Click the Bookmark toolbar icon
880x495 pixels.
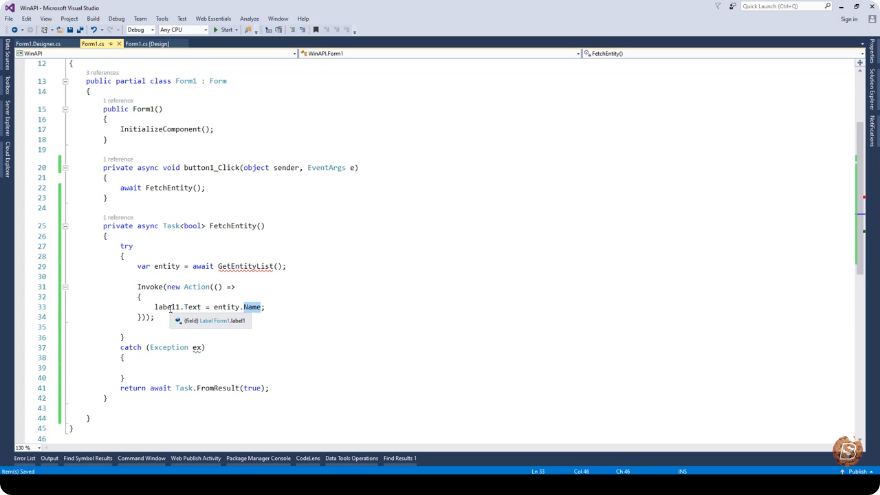[x=315, y=30]
